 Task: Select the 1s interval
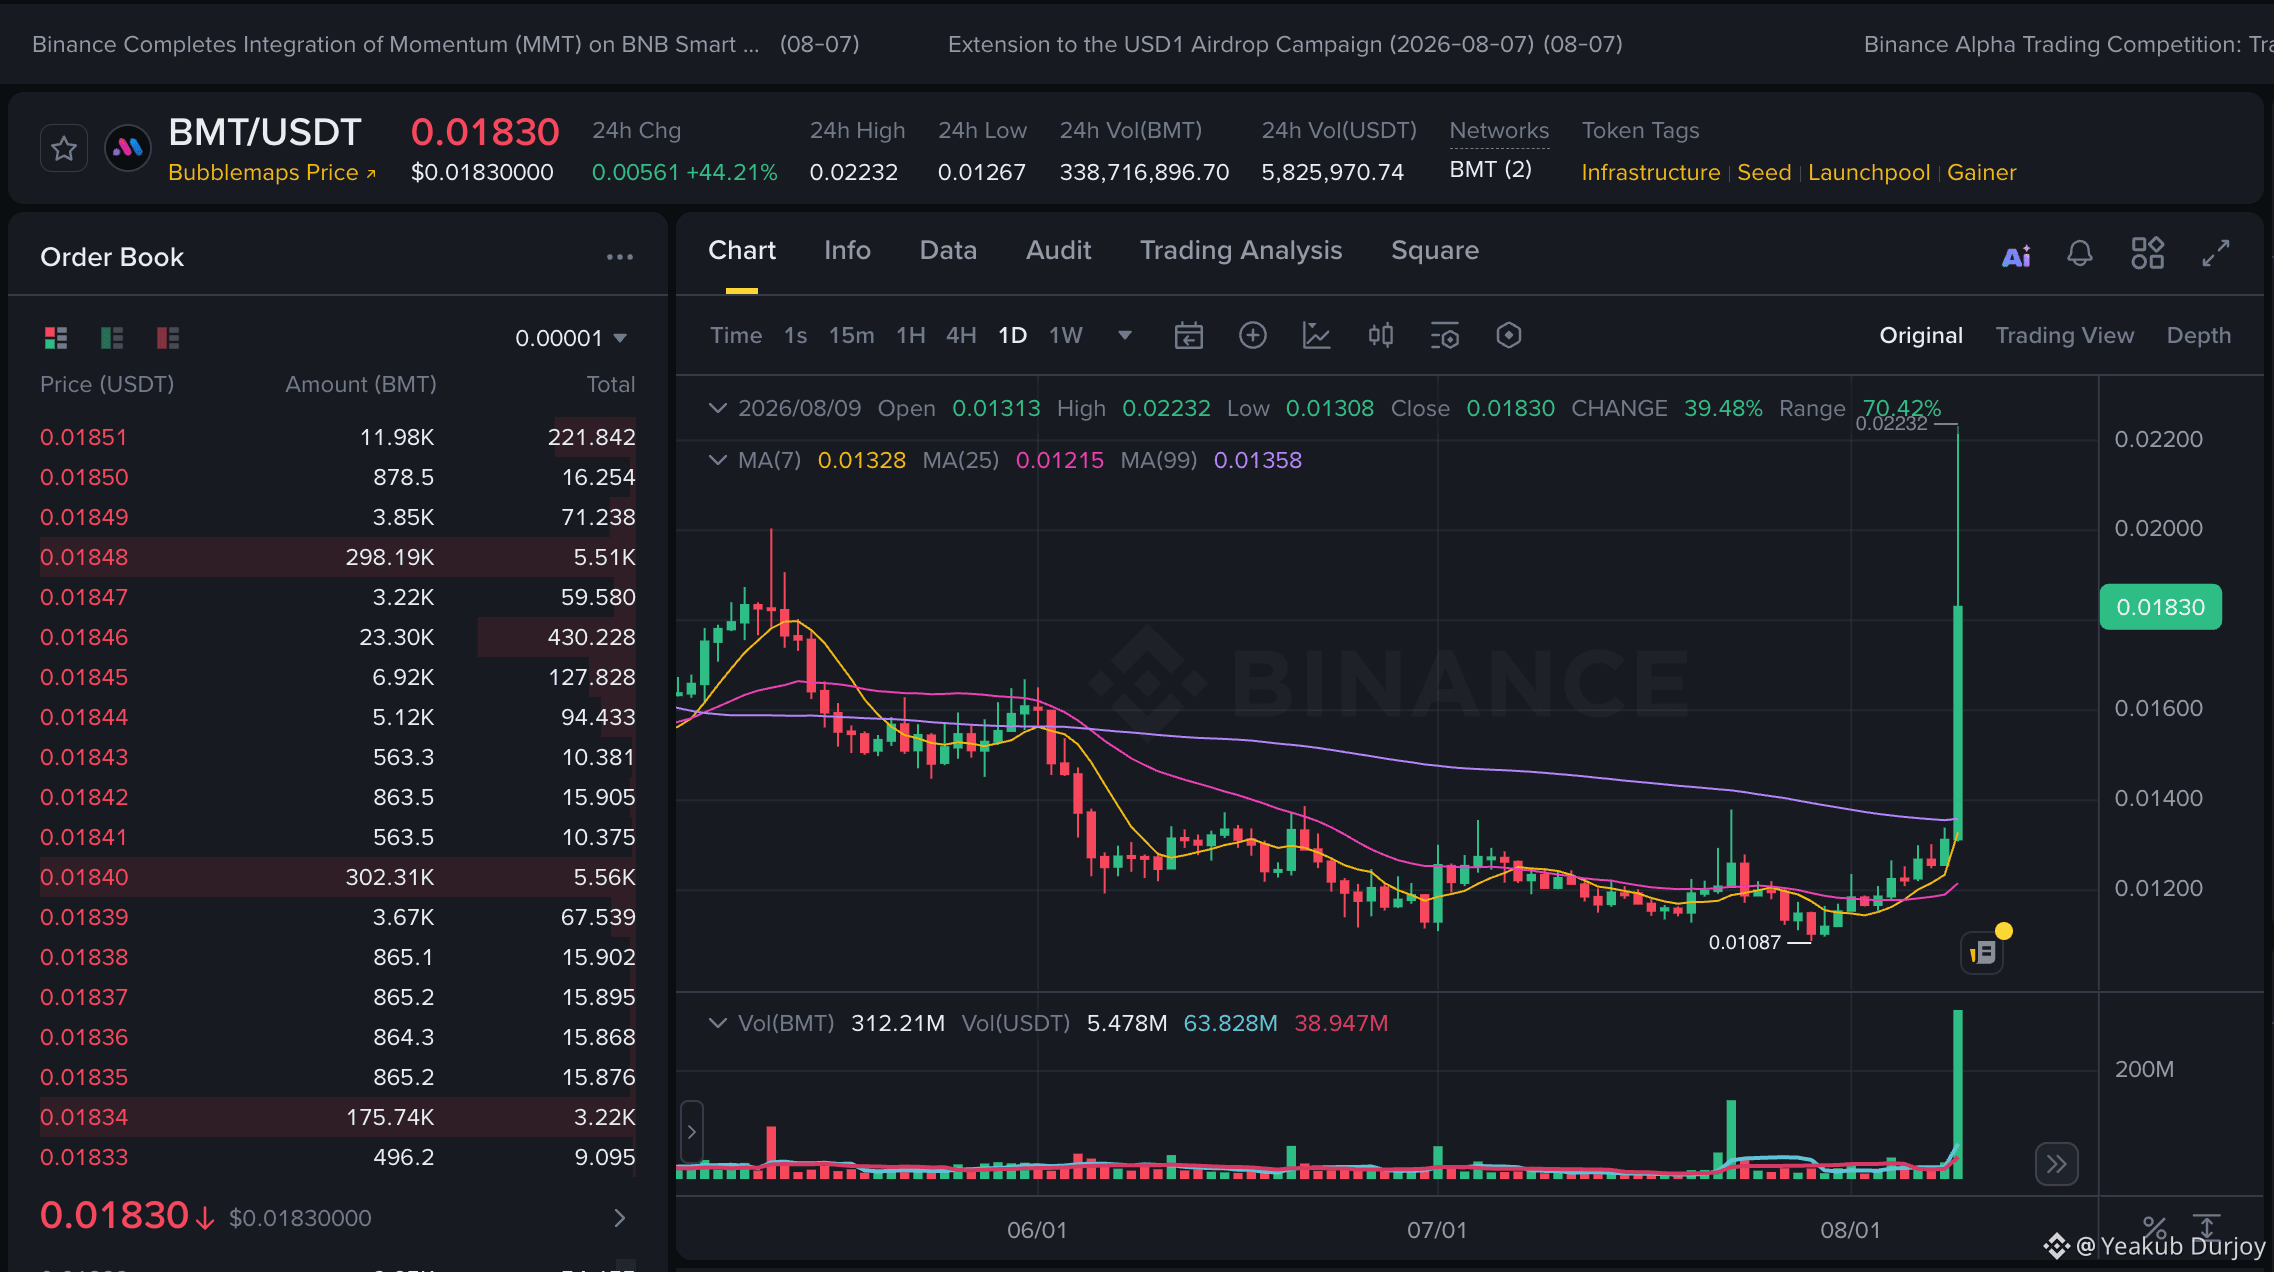coord(795,336)
